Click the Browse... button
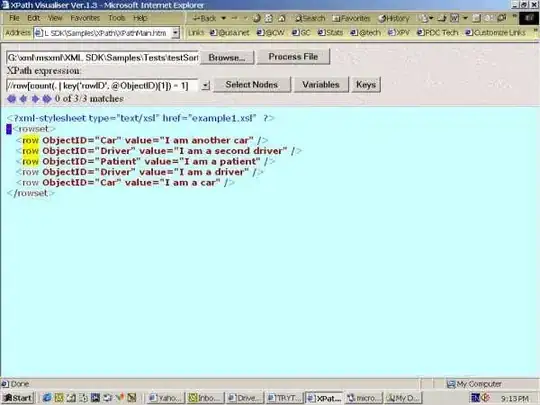540x405 pixels. 227,58
